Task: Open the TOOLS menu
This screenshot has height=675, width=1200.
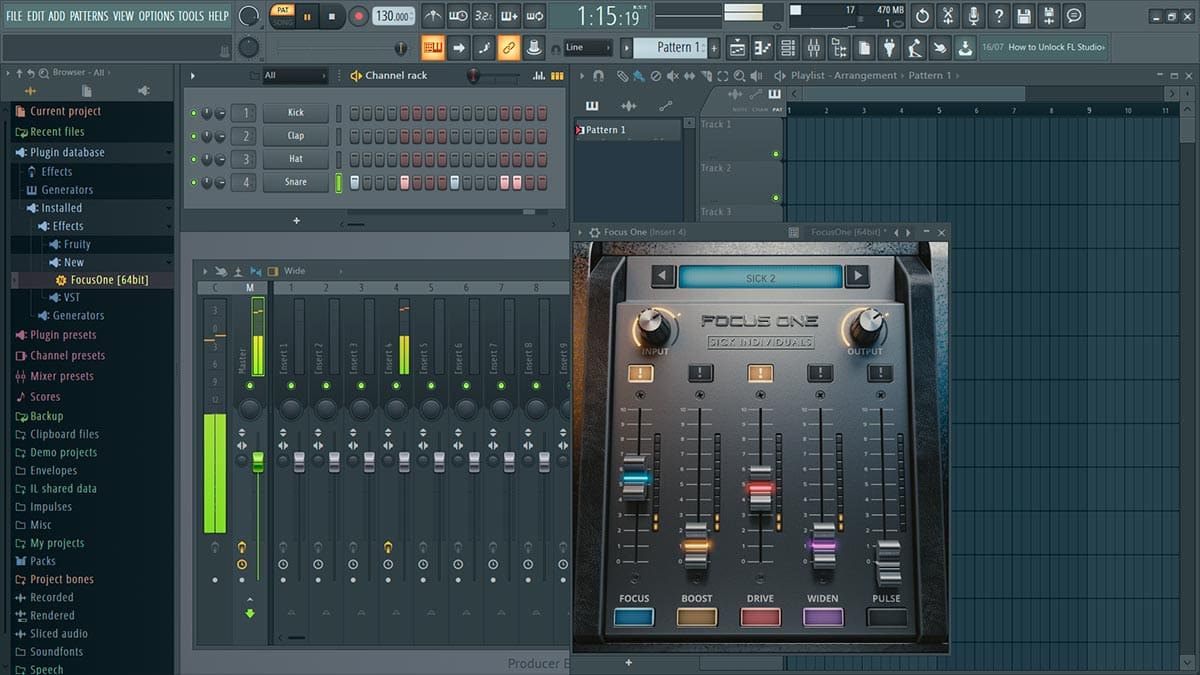Action: tap(191, 16)
